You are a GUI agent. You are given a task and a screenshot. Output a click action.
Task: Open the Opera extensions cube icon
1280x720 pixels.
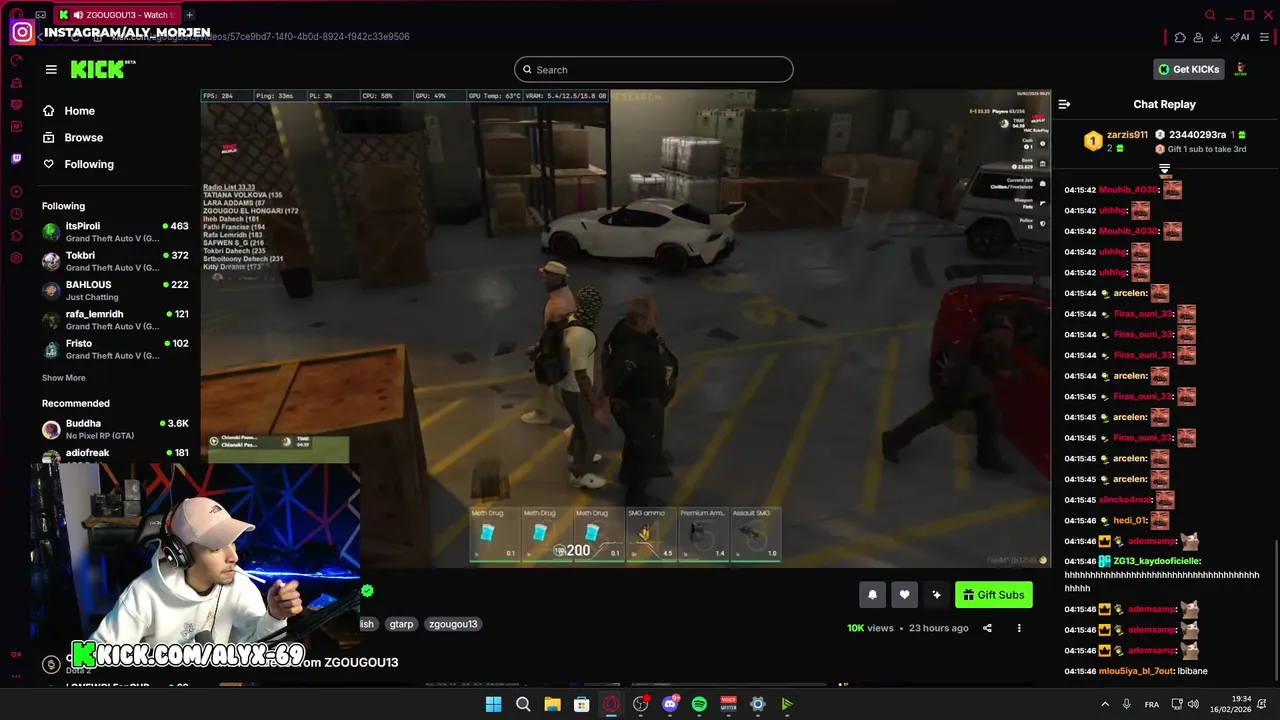(x=1180, y=37)
